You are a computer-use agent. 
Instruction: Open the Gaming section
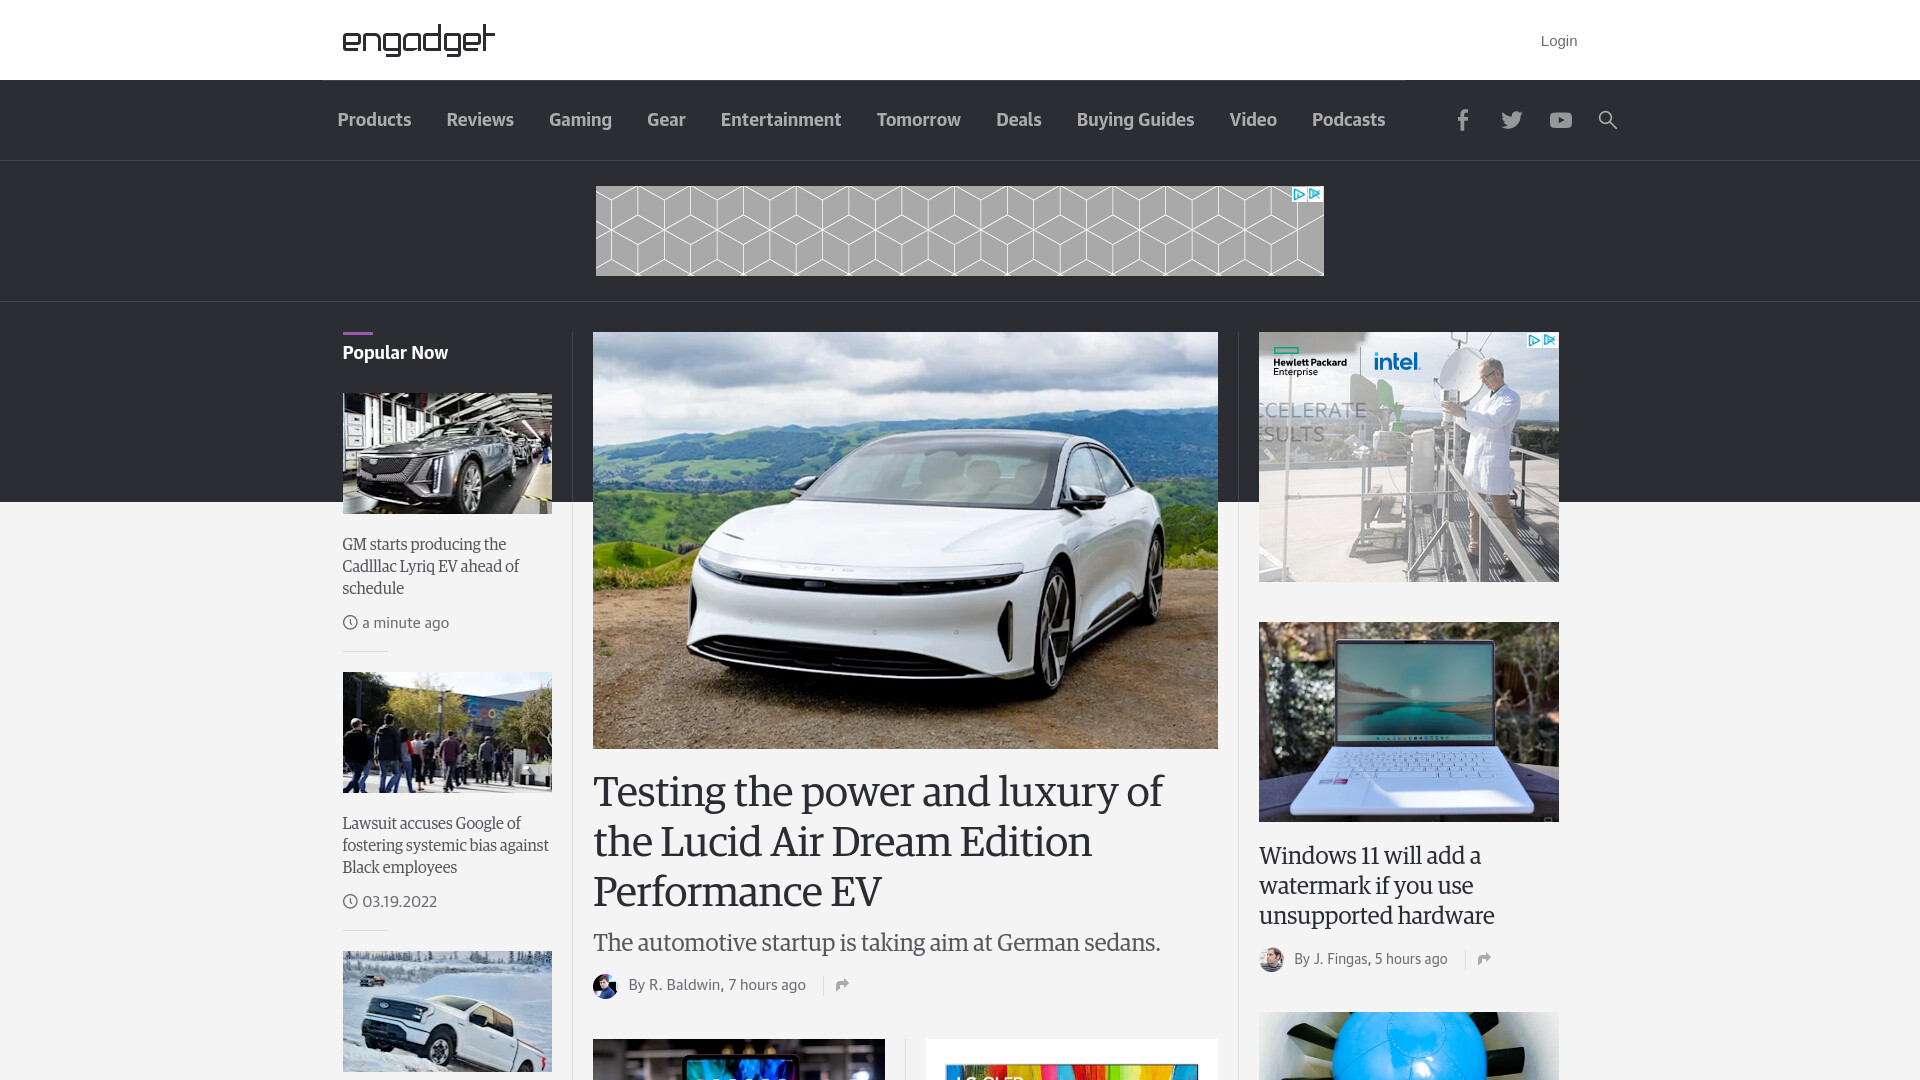580,120
